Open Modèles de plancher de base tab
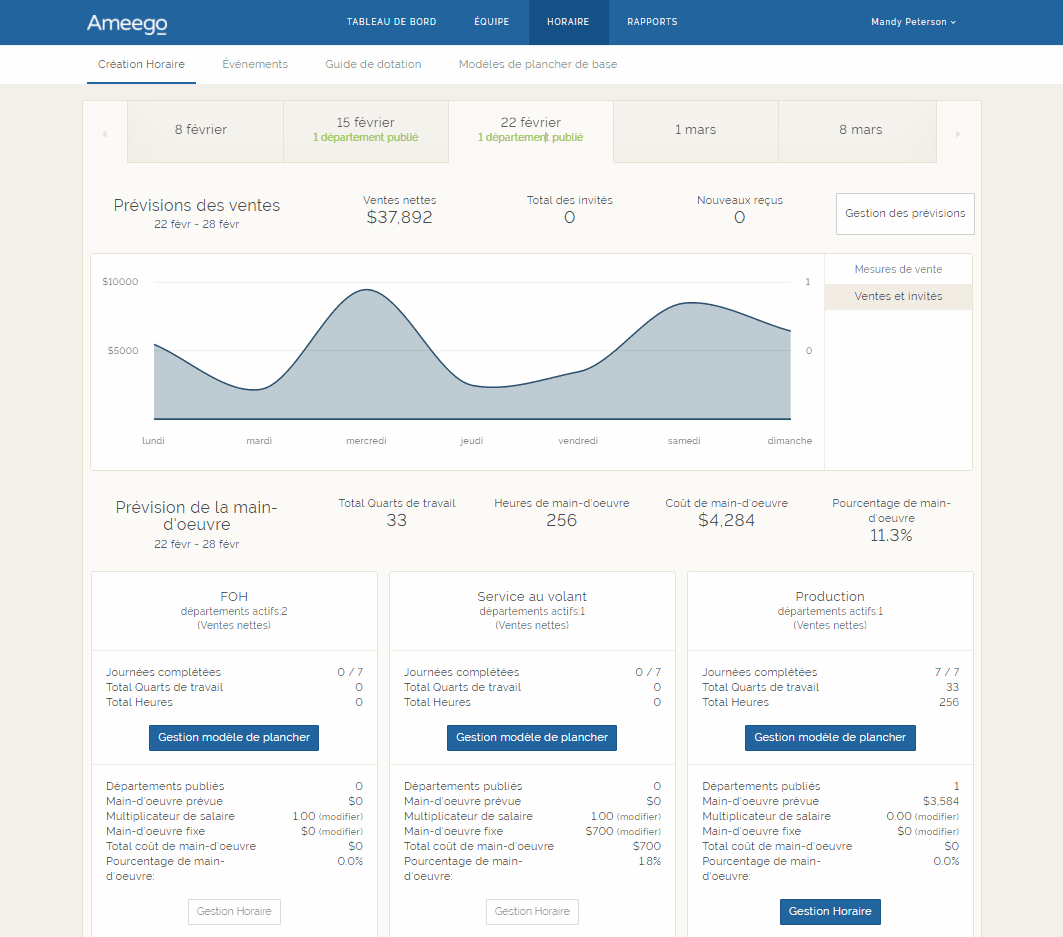Image resolution: width=1063 pixels, height=937 pixels. coord(538,64)
